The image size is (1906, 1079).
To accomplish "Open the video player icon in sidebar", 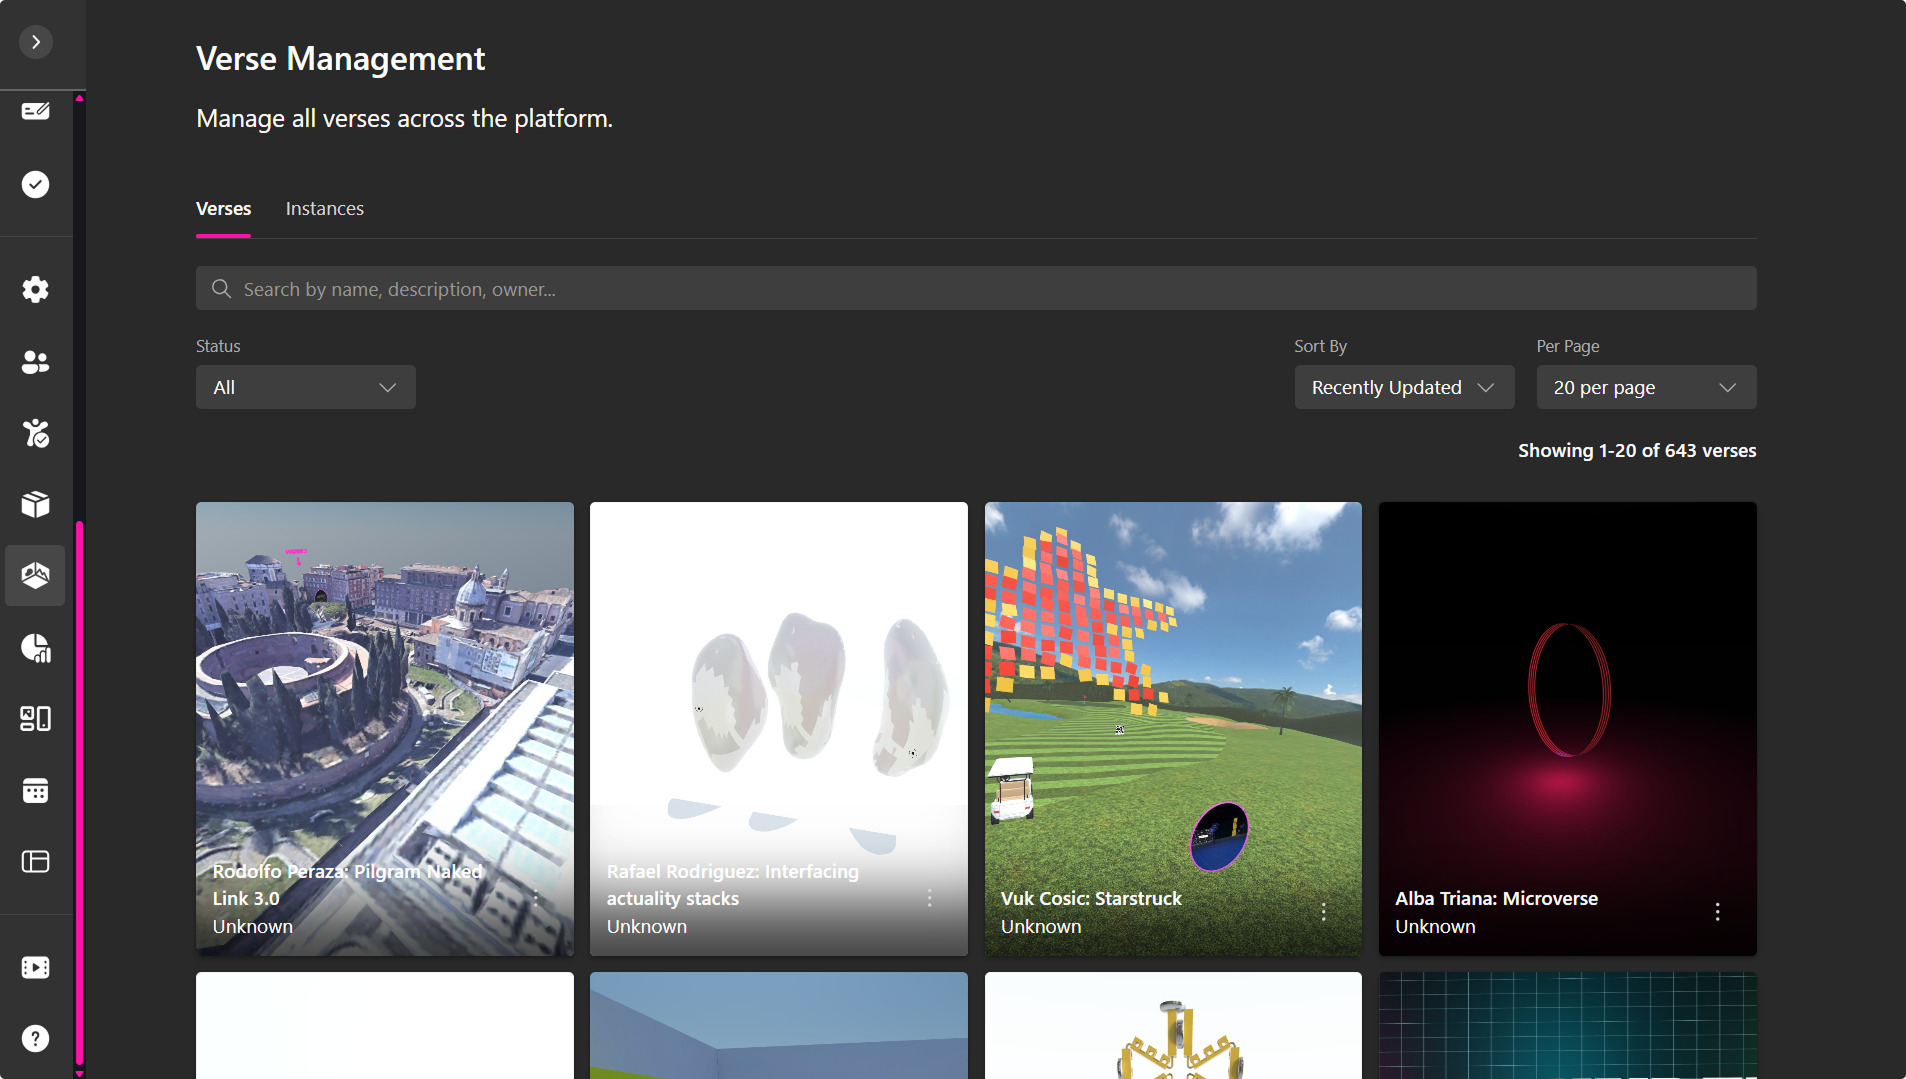I will 36,967.
